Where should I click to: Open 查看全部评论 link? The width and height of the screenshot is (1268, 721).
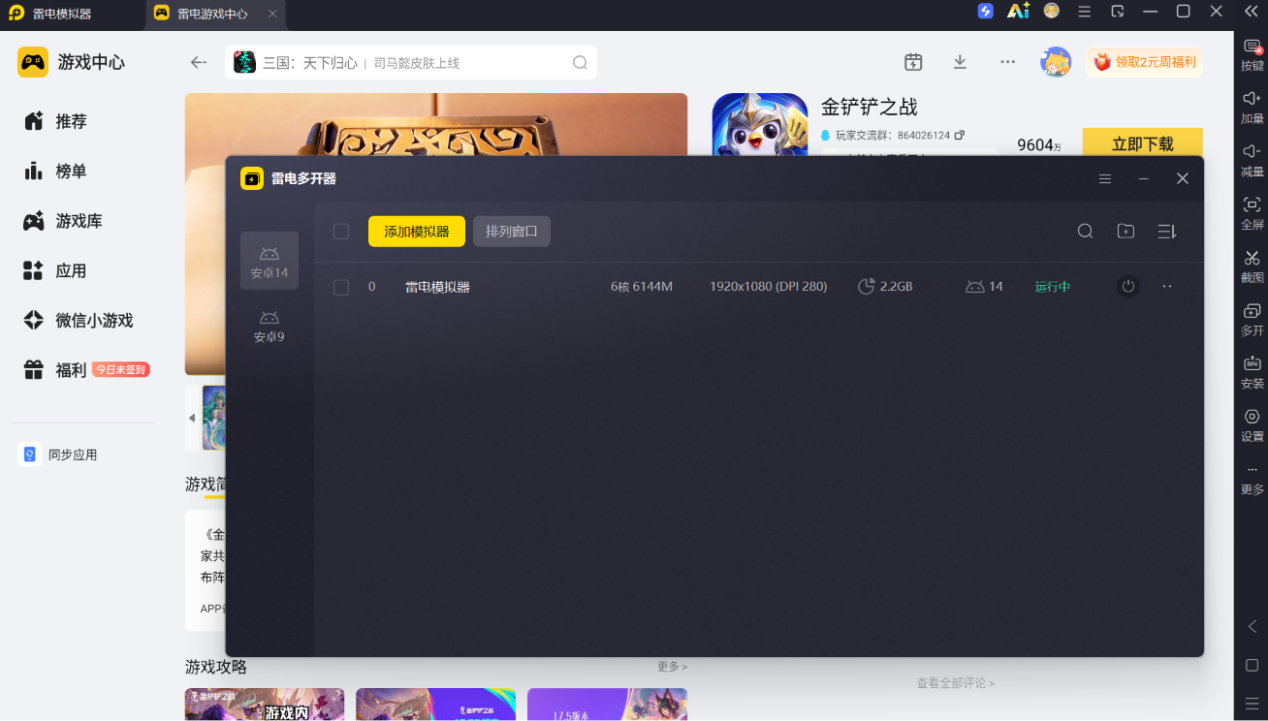coord(955,683)
